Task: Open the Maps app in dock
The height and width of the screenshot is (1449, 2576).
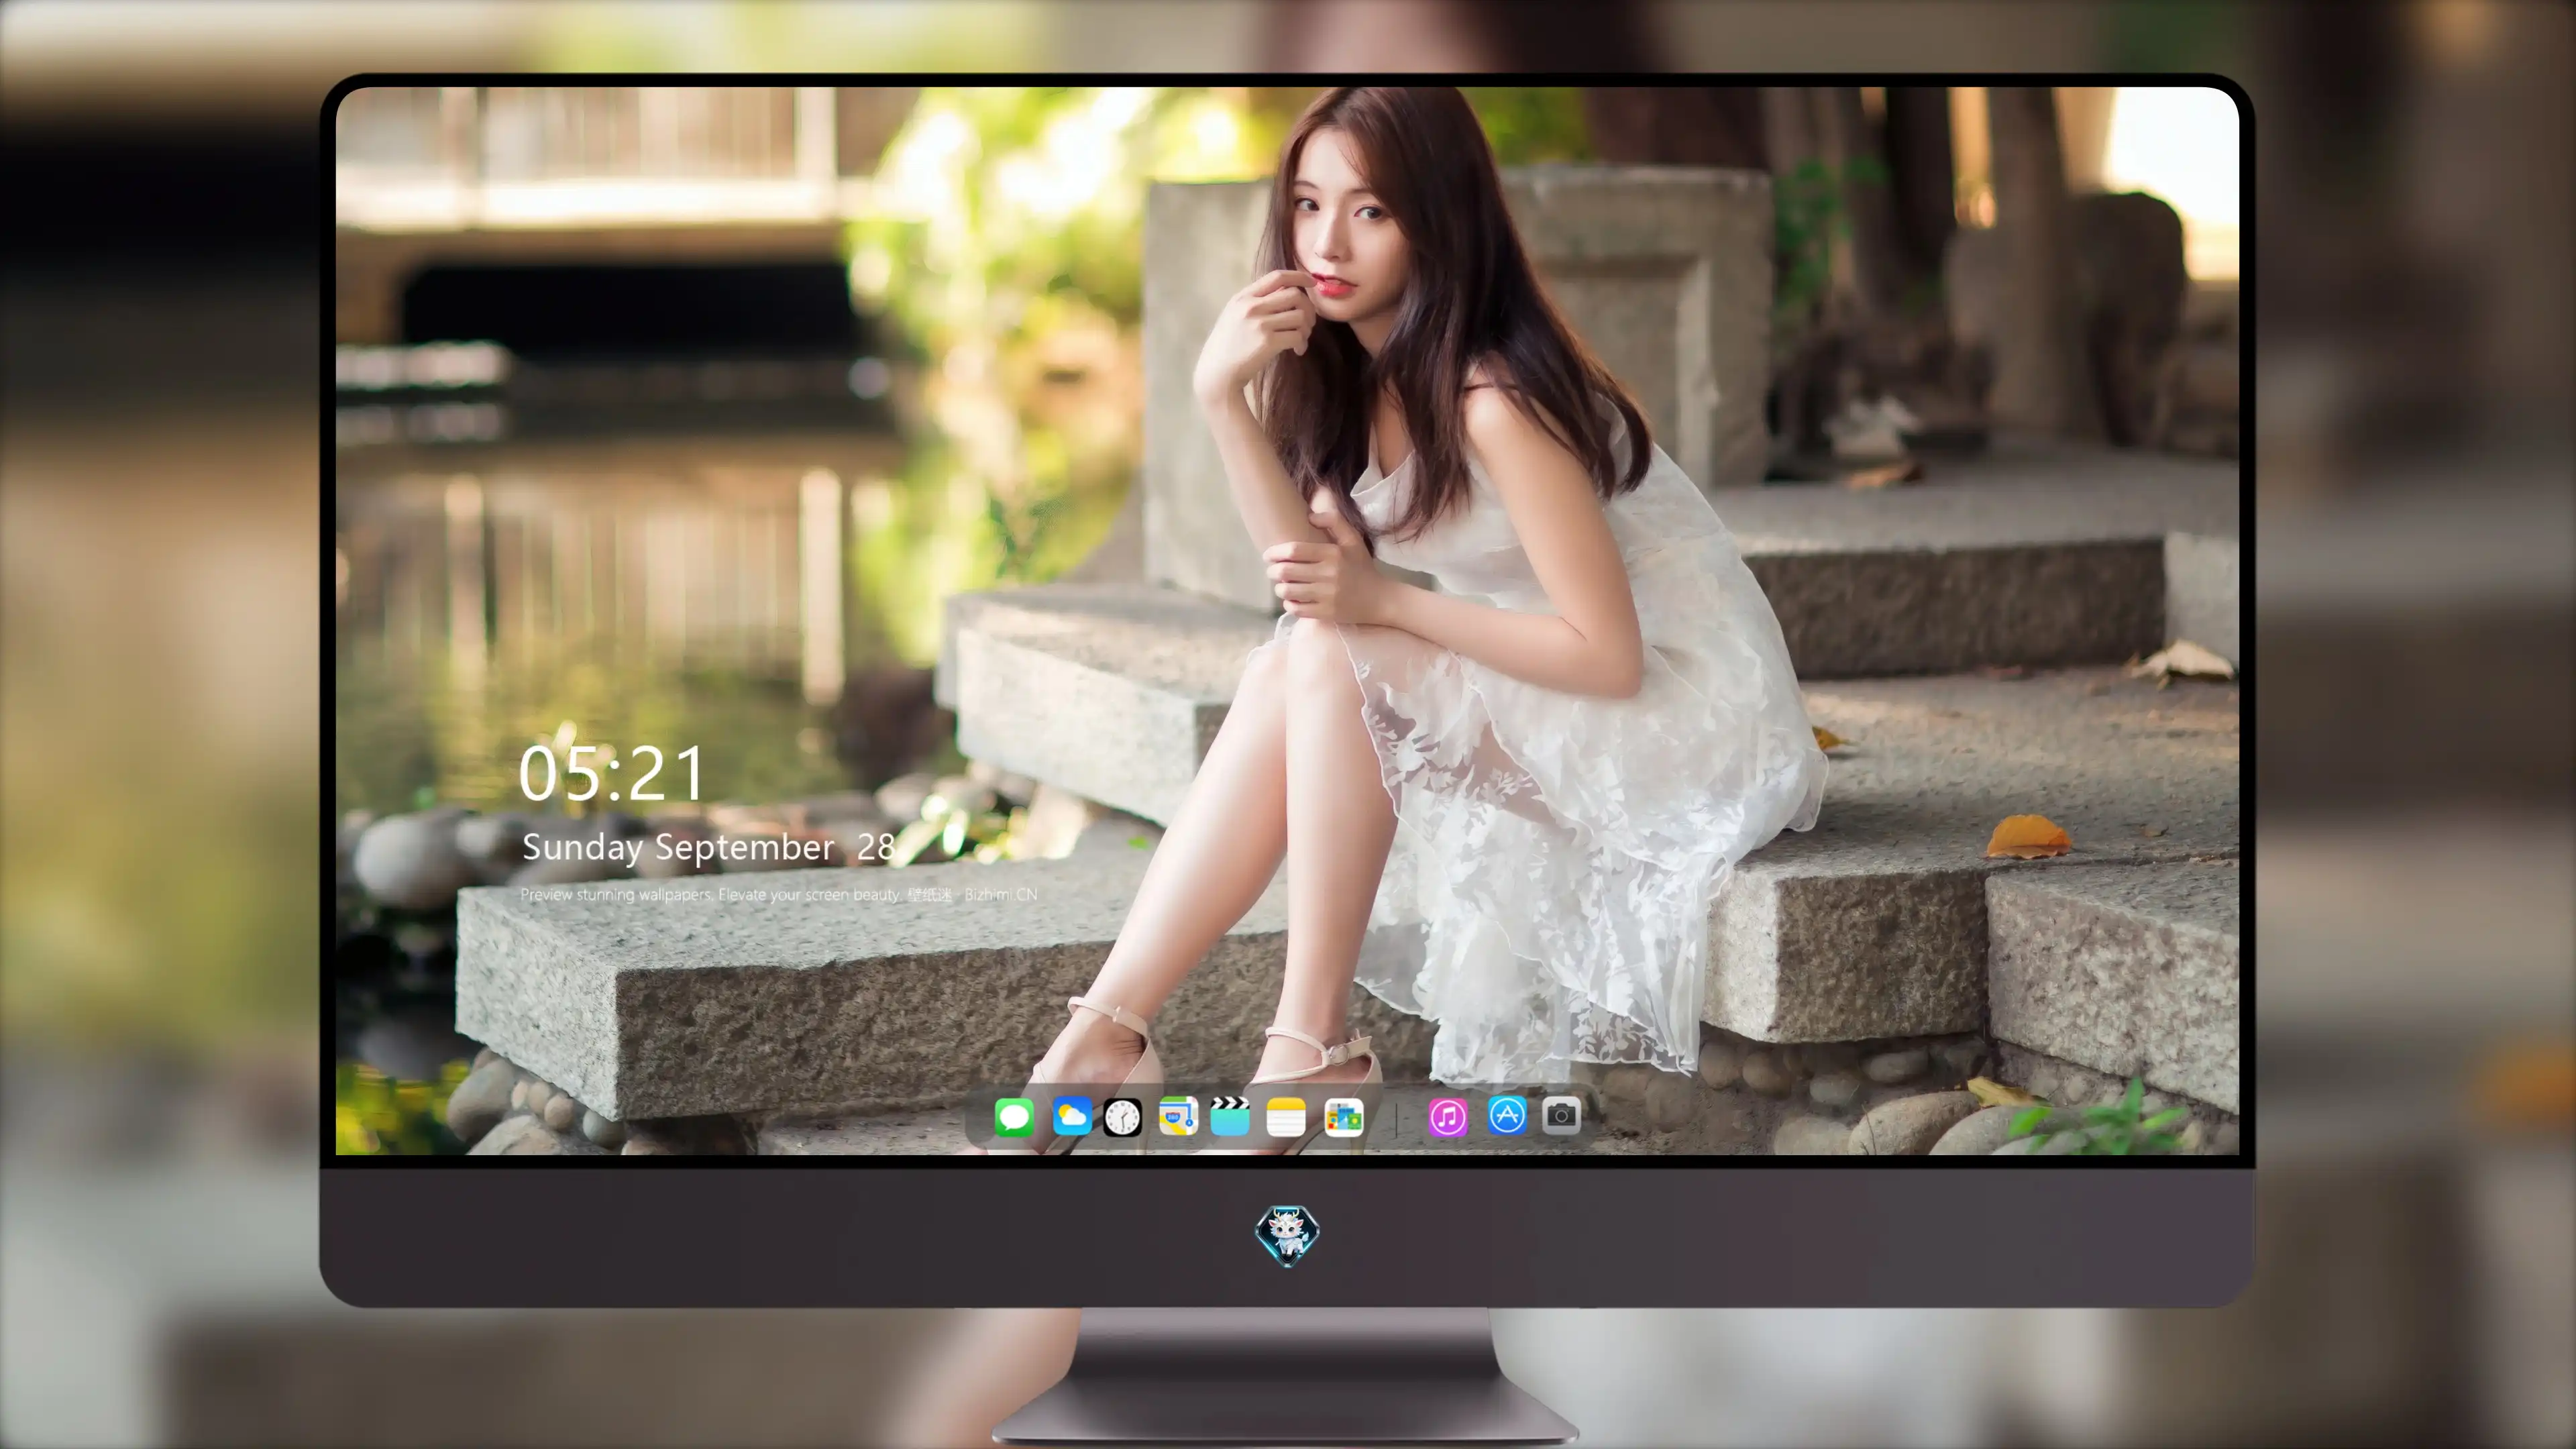Action: [1178, 1117]
